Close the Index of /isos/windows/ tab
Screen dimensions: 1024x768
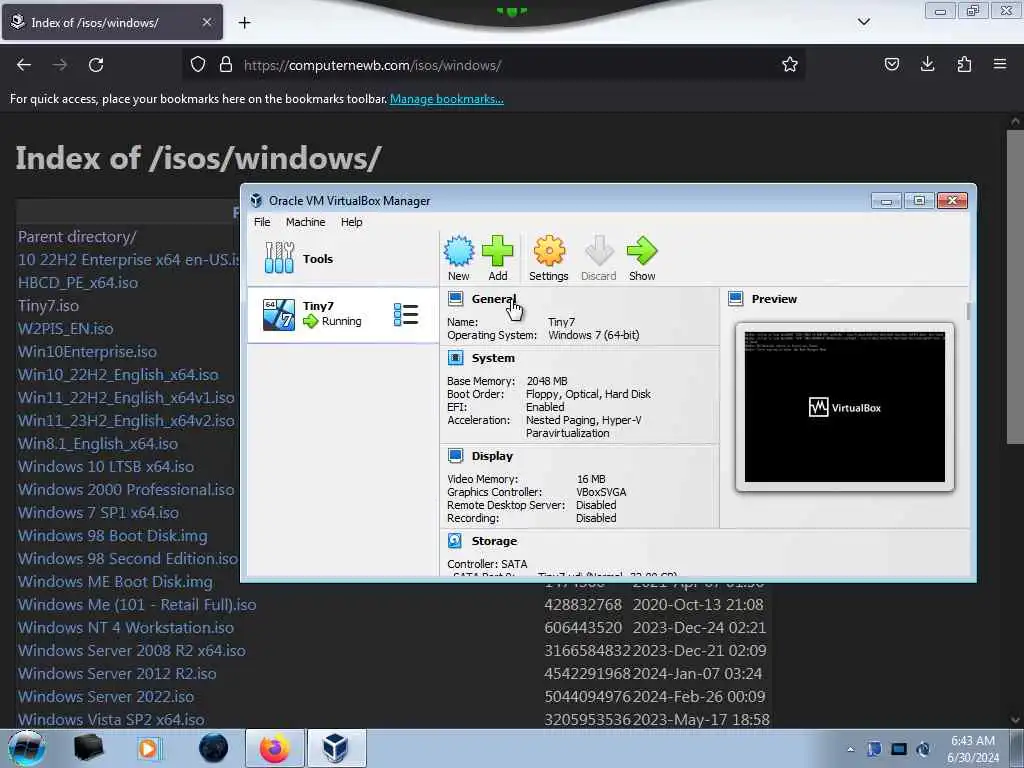[x=206, y=22]
